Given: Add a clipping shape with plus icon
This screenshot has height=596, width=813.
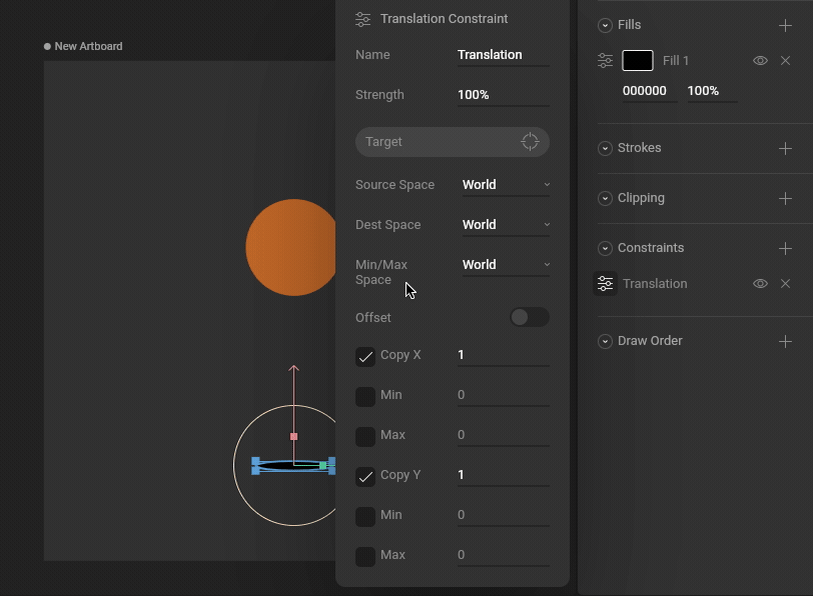Looking at the screenshot, I should (x=785, y=198).
